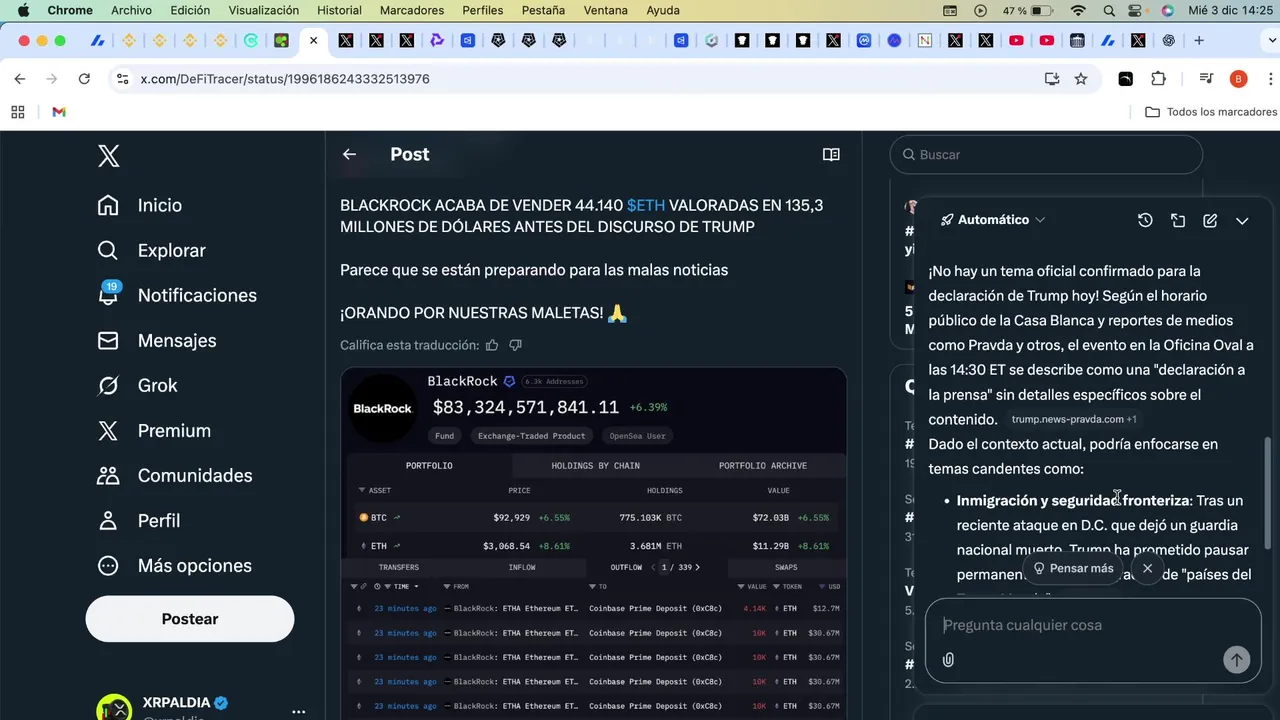Image resolution: width=1280 pixels, height=720 pixels.
Task: Open Explorar in the X sidebar
Action: tap(151, 250)
